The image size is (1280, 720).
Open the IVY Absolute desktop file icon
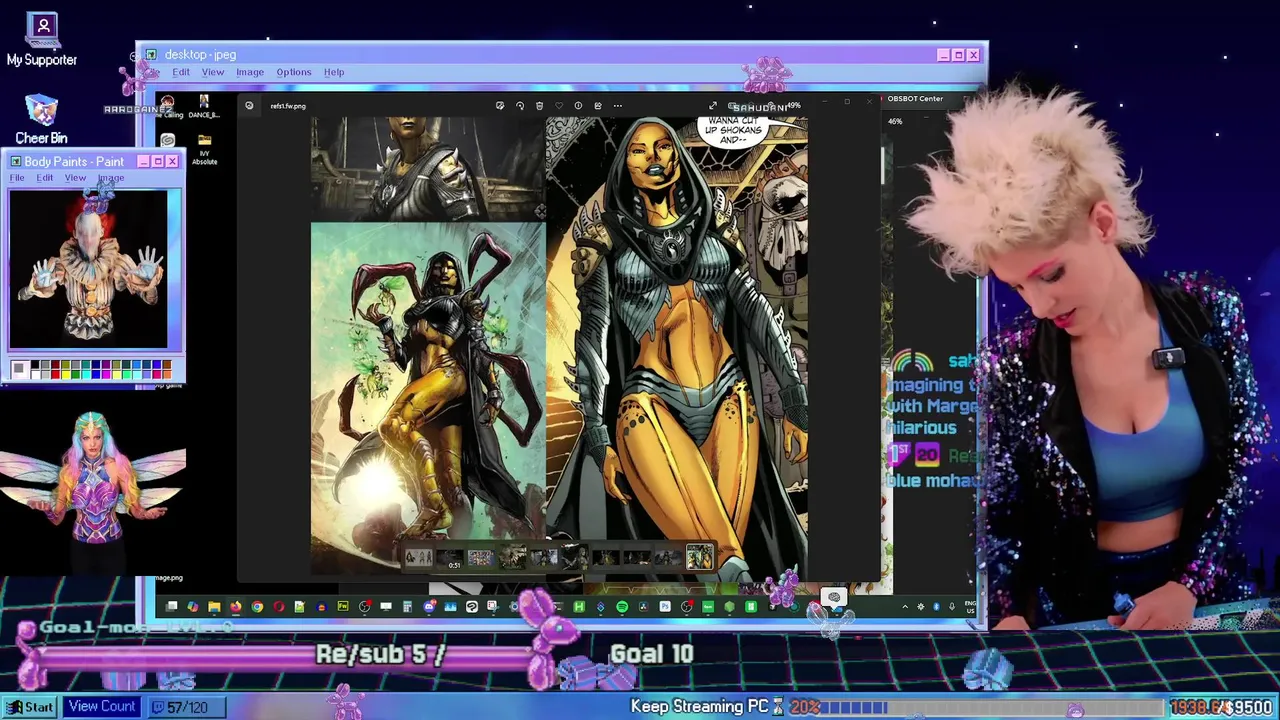(x=204, y=149)
